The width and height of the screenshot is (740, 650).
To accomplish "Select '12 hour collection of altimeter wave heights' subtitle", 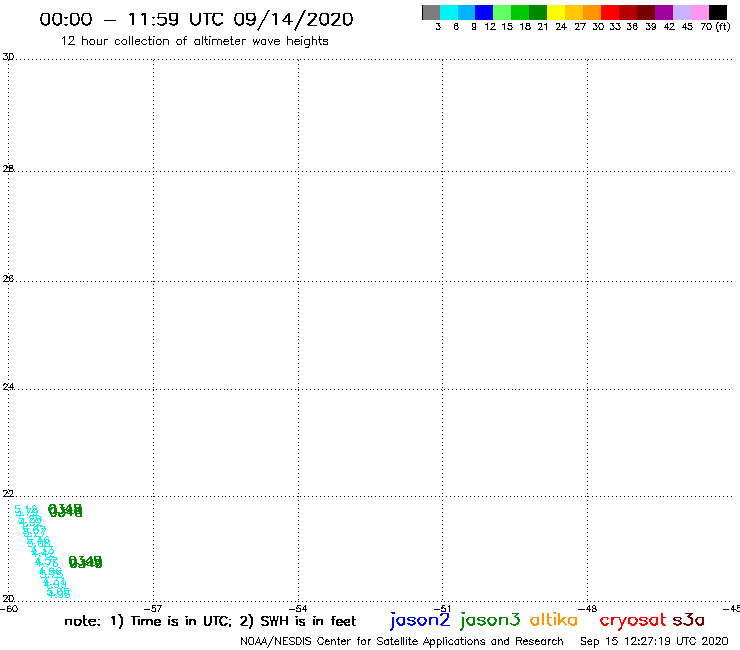I will 194,41.
